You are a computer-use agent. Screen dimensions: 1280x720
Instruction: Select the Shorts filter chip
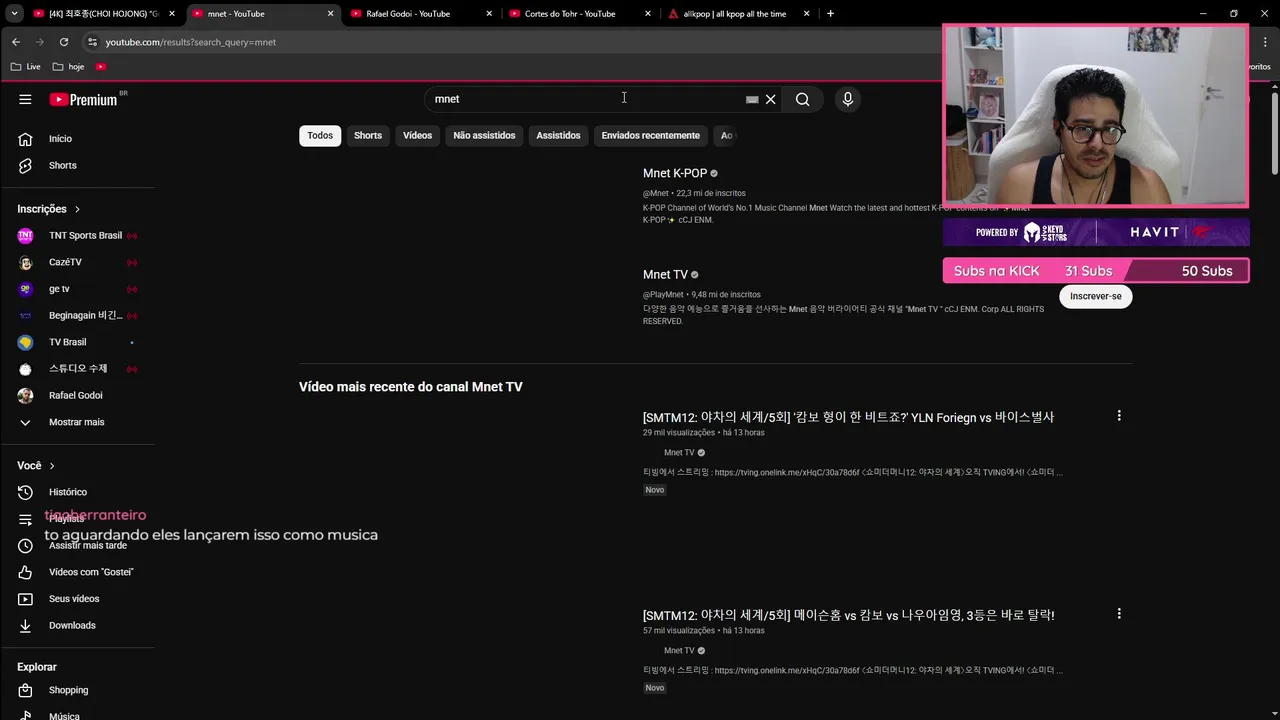pos(368,136)
